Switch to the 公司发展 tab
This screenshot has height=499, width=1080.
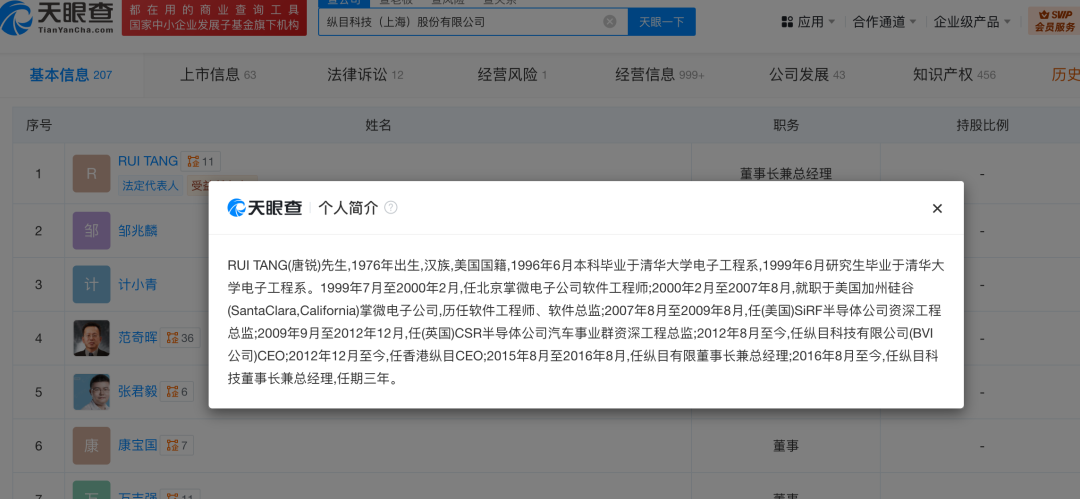tap(807, 75)
